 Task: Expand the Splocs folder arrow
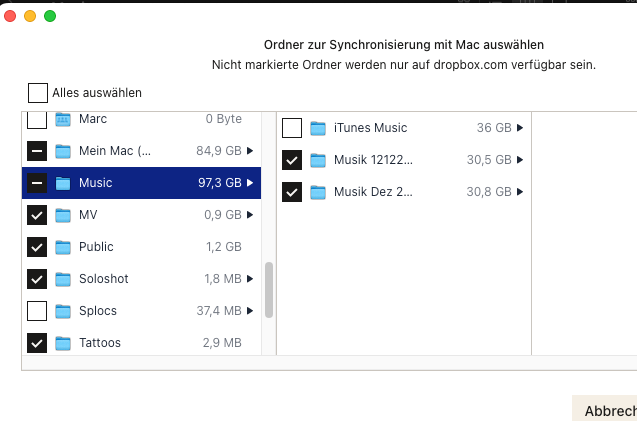249,311
